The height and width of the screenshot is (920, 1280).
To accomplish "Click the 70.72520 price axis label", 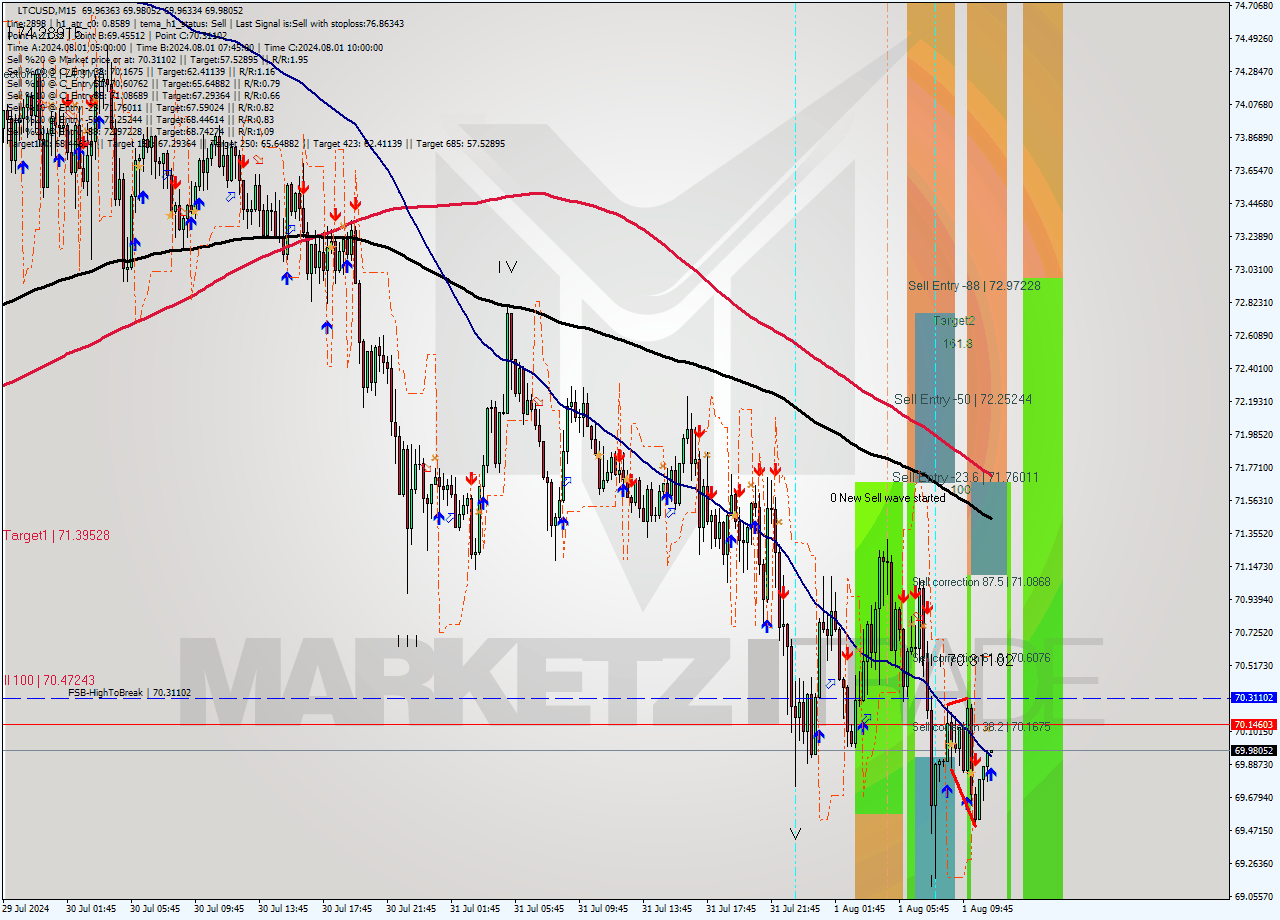I will (x=1253, y=632).
